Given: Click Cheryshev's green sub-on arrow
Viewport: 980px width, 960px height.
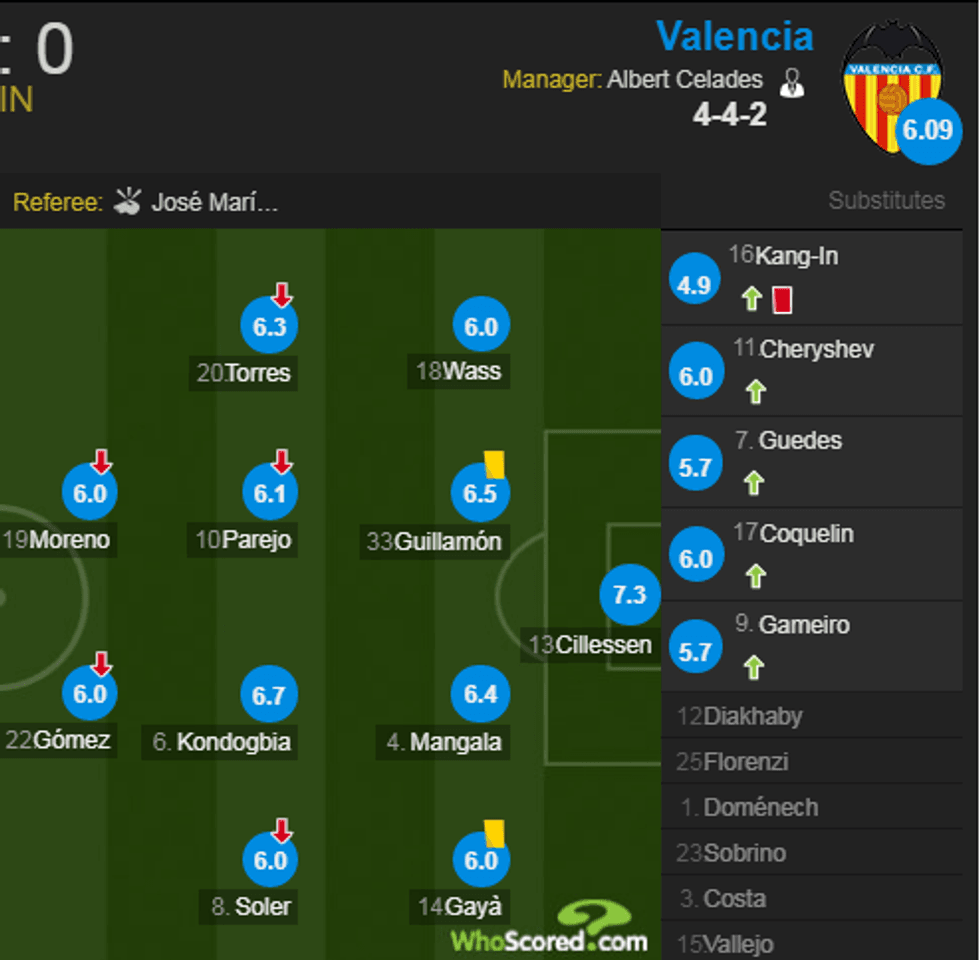Looking at the screenshot, I should pyautogui.click(x=755, y=391).
